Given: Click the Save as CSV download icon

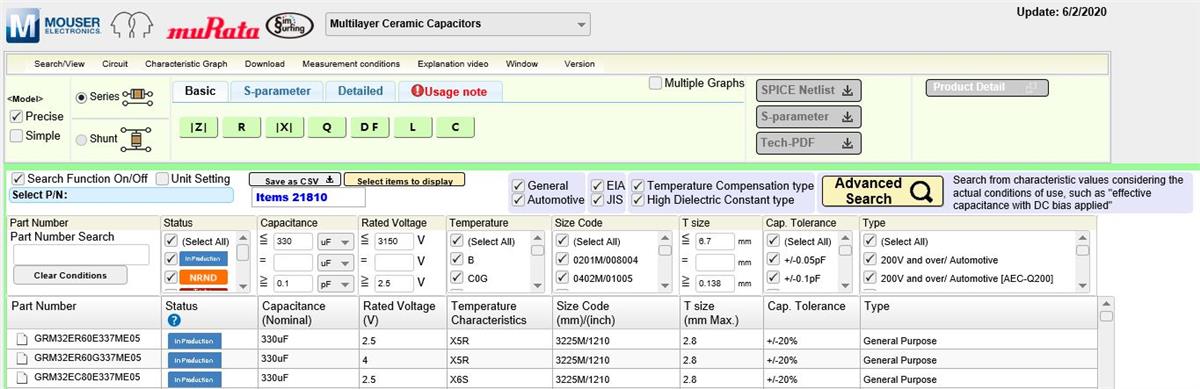Looking at the screenshot, I should 330,181.
